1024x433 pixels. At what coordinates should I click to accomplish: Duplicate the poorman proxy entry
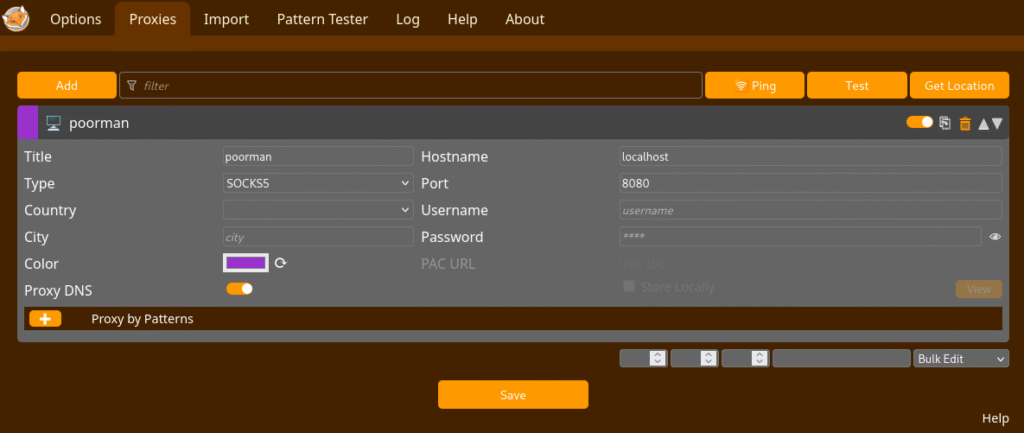[x=945, y=123]
